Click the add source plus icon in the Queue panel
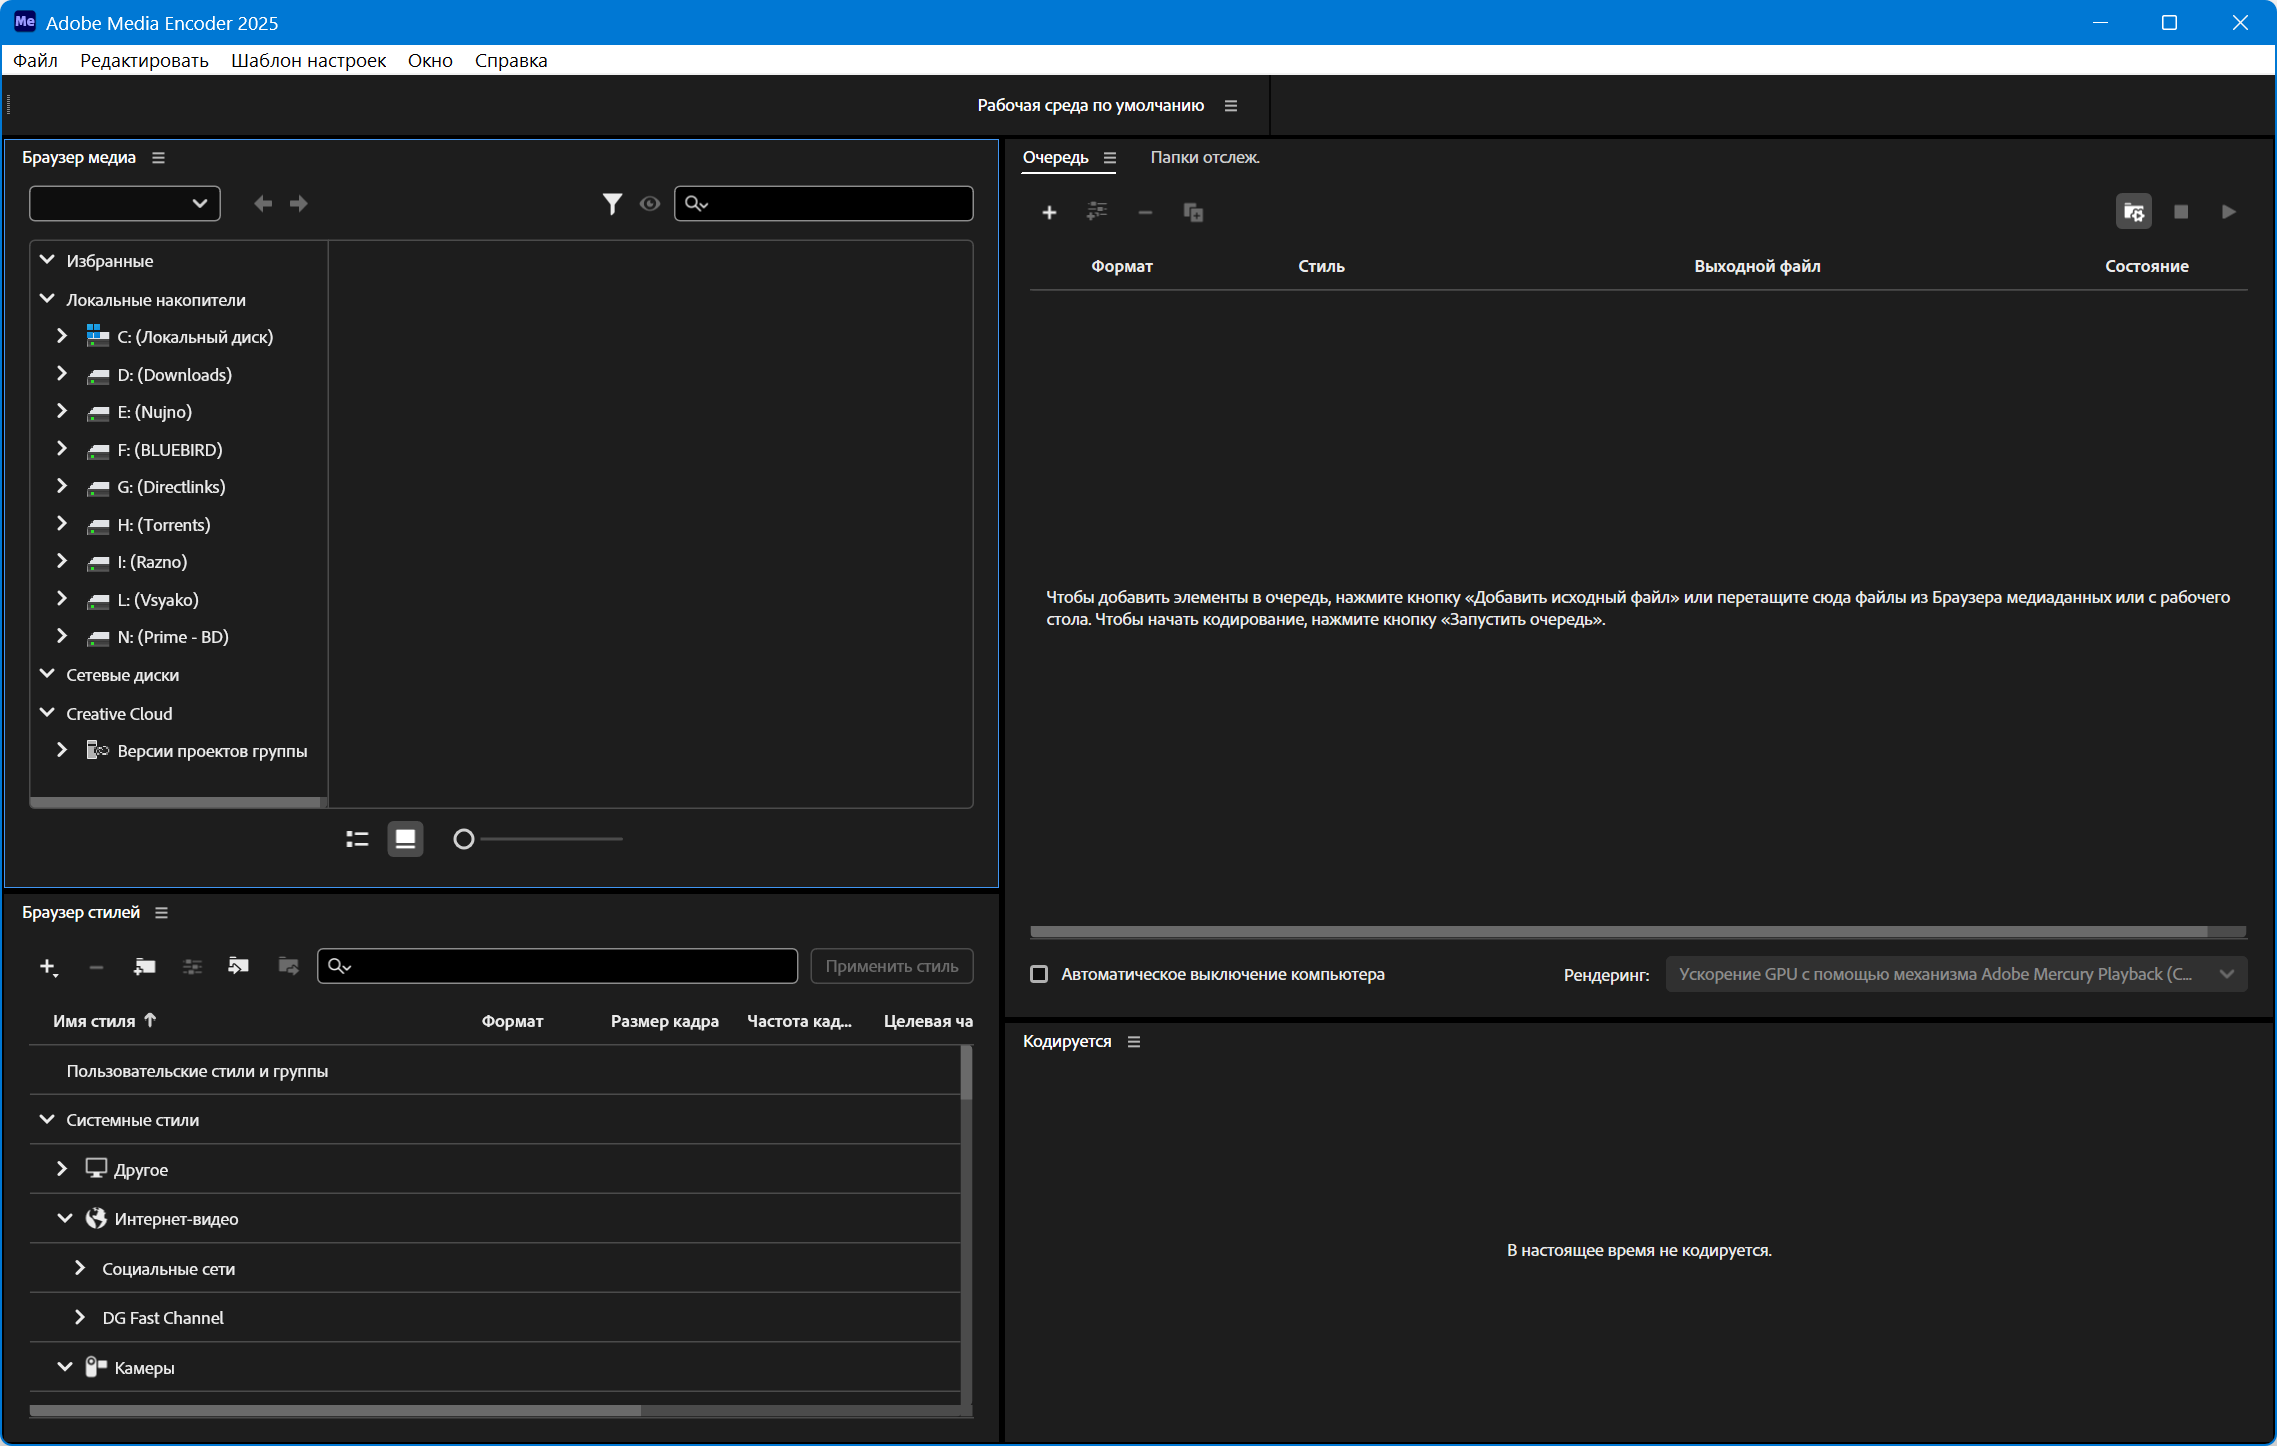The height and width of the screenshot is (1446, 2277). pyautogui.click(x=1049, y=212)
